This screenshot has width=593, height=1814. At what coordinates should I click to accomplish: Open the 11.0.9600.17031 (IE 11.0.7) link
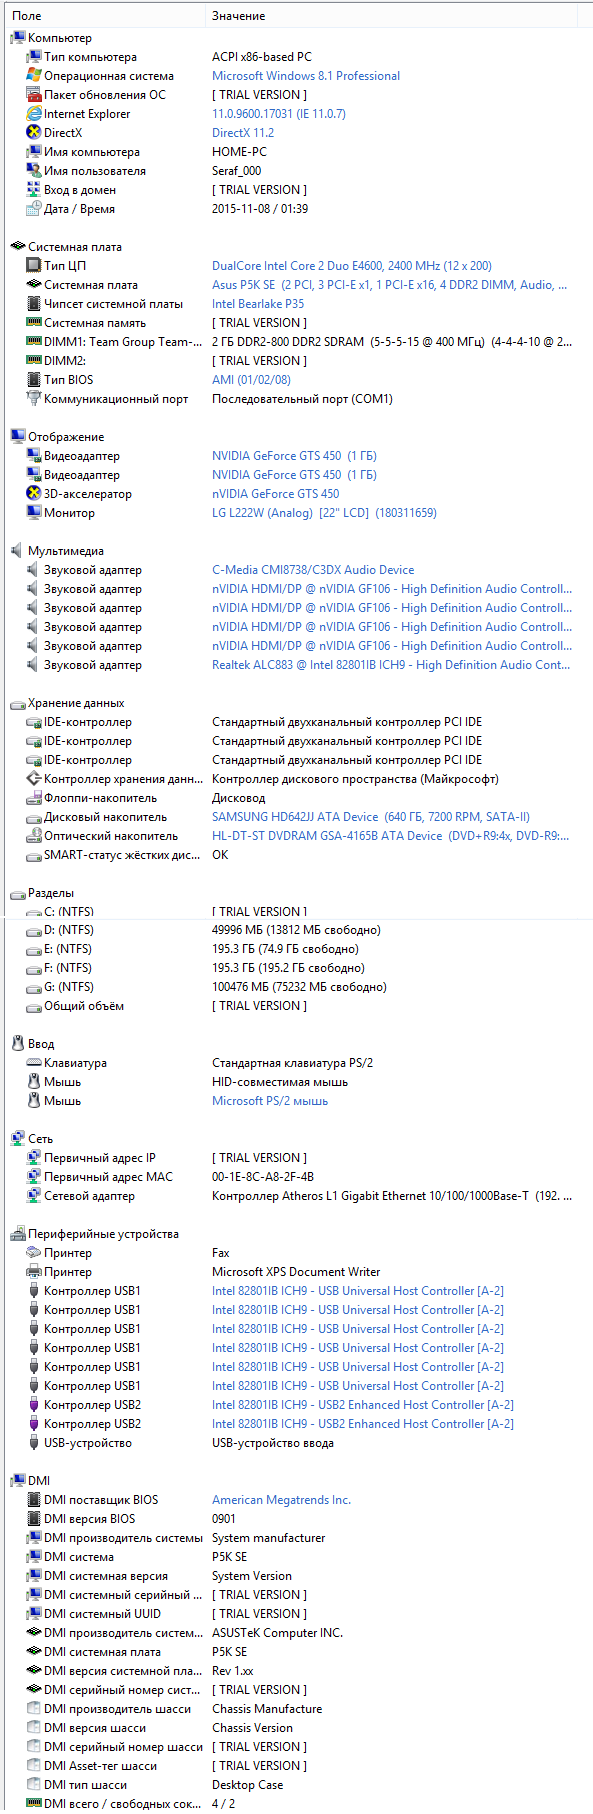click(x=279, y=114)
